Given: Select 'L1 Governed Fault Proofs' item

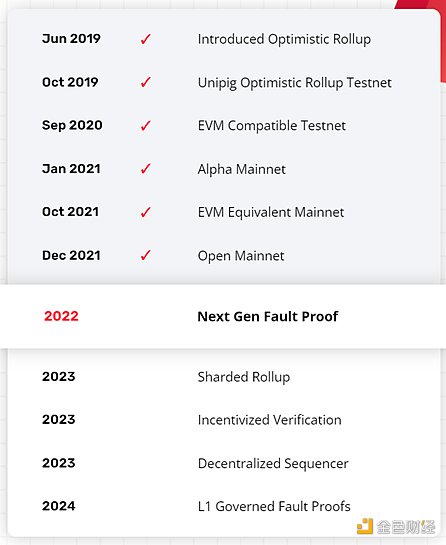Looking at the screenshot, I should 274,506.
